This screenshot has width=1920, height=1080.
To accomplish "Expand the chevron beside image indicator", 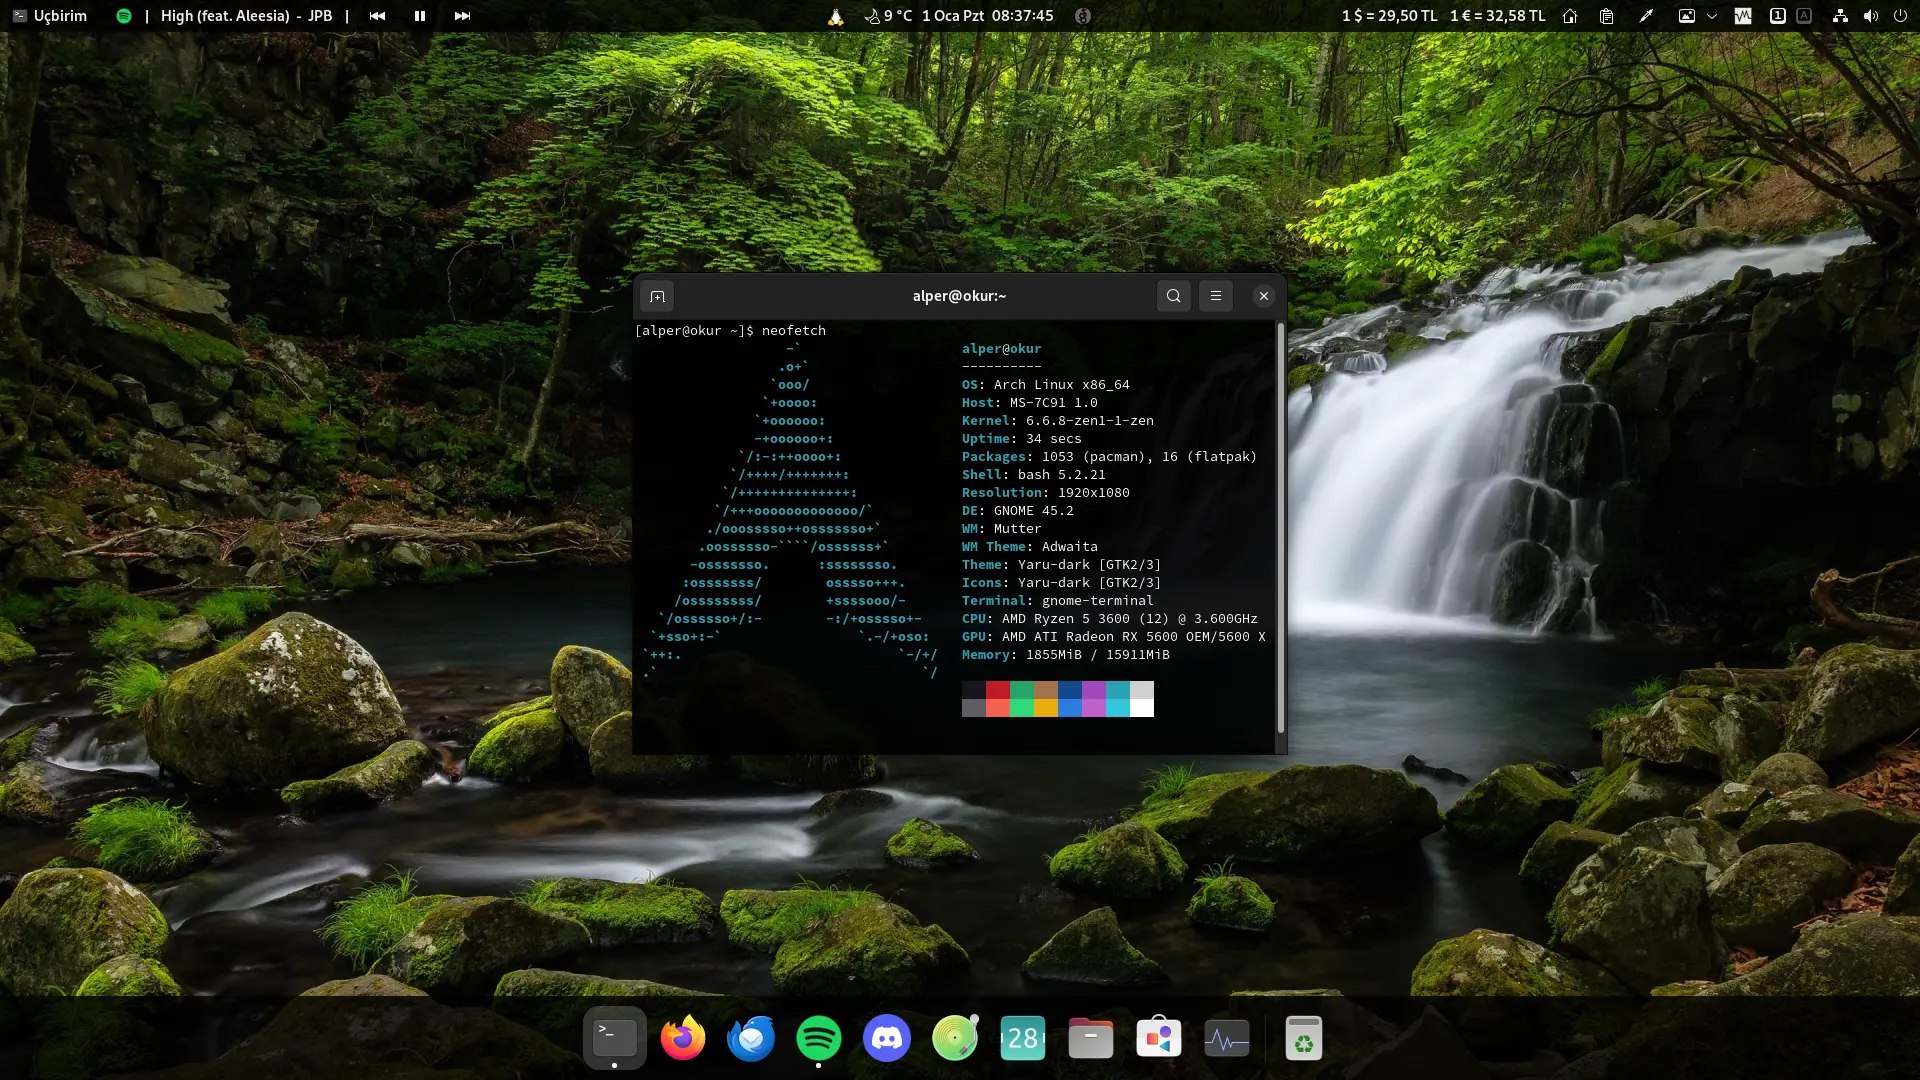I will click(x=1712, y=16).
